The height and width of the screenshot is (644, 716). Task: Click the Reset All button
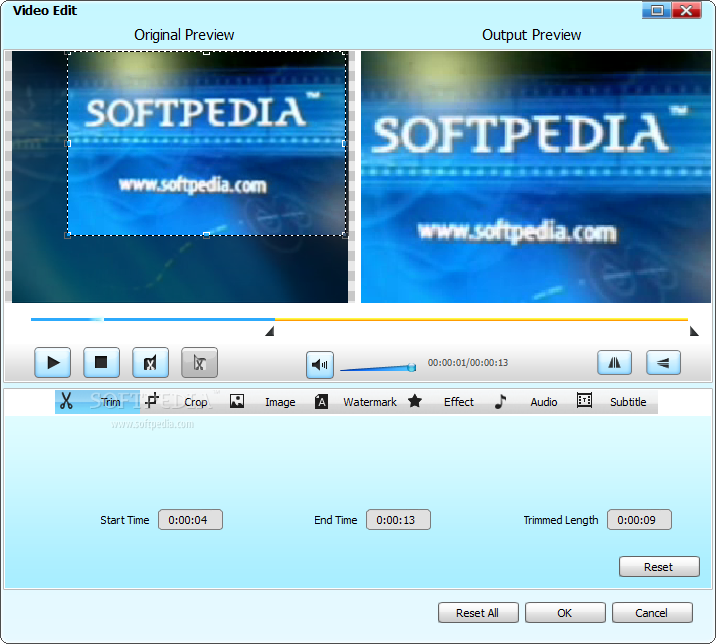(x=478, y=612)
